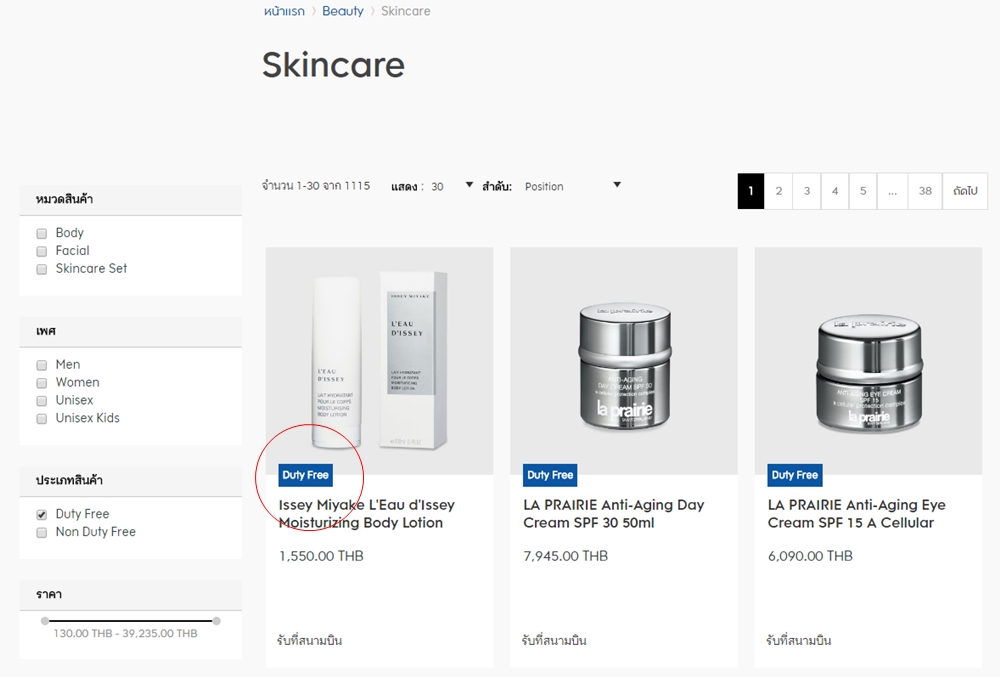The image size is (1000, 677).
Task: Open the Position sort dropdown
Action: click(x=572, y=186)
